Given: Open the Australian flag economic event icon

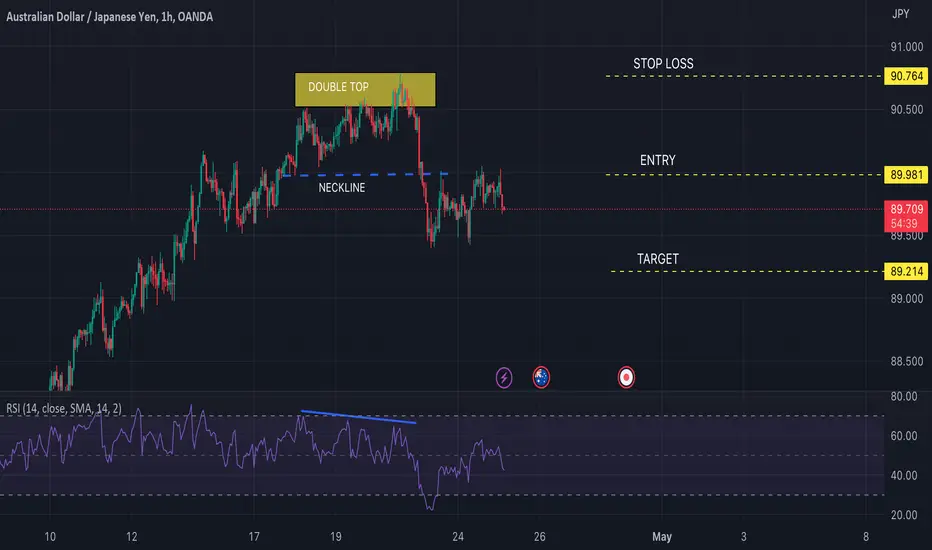Looking at the screenshot, I should coord(541,377).
